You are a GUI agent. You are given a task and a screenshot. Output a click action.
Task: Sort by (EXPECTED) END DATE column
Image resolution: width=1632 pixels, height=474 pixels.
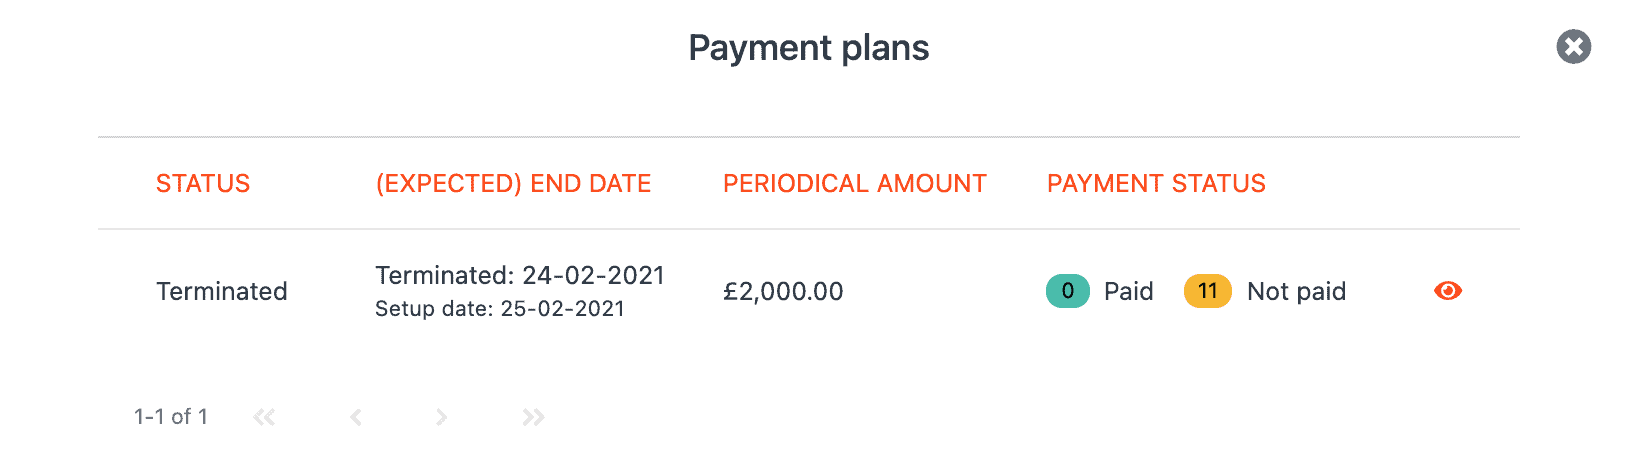513,183
